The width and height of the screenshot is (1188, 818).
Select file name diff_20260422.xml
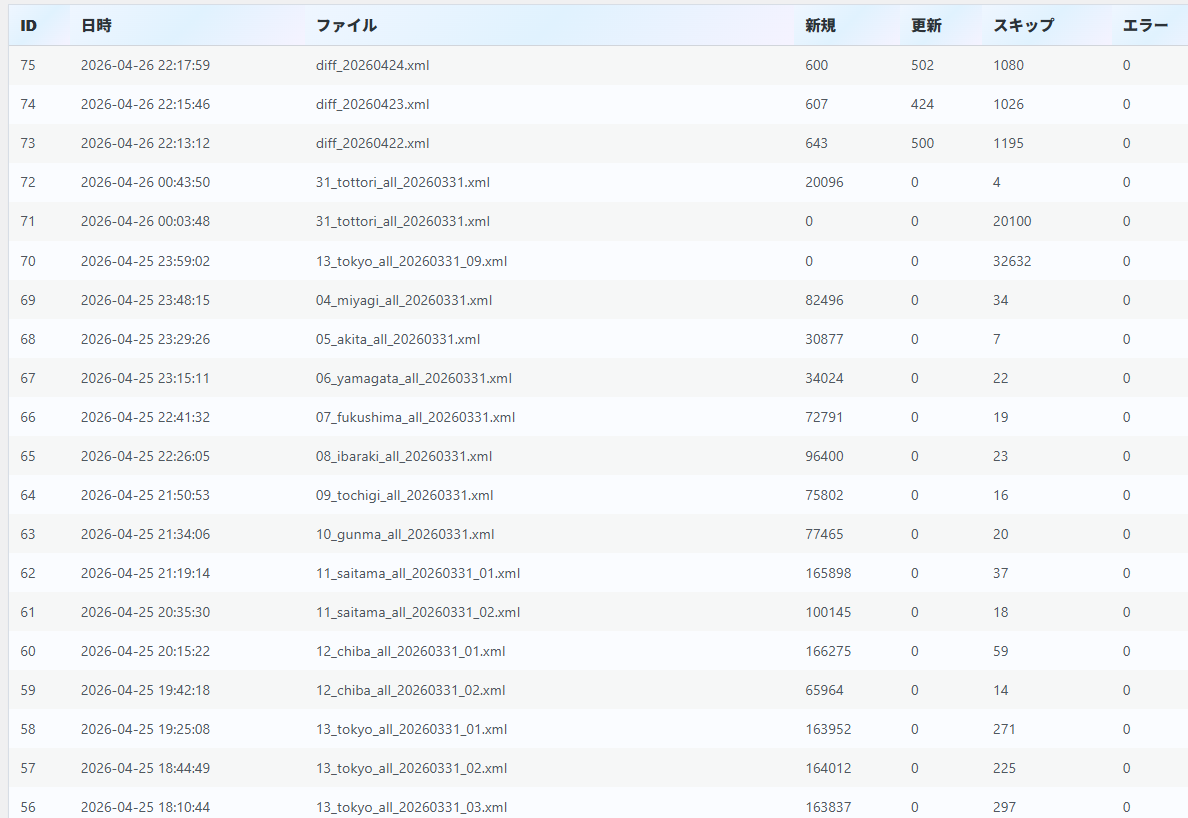pyautogui.click(x=372, y=143)
